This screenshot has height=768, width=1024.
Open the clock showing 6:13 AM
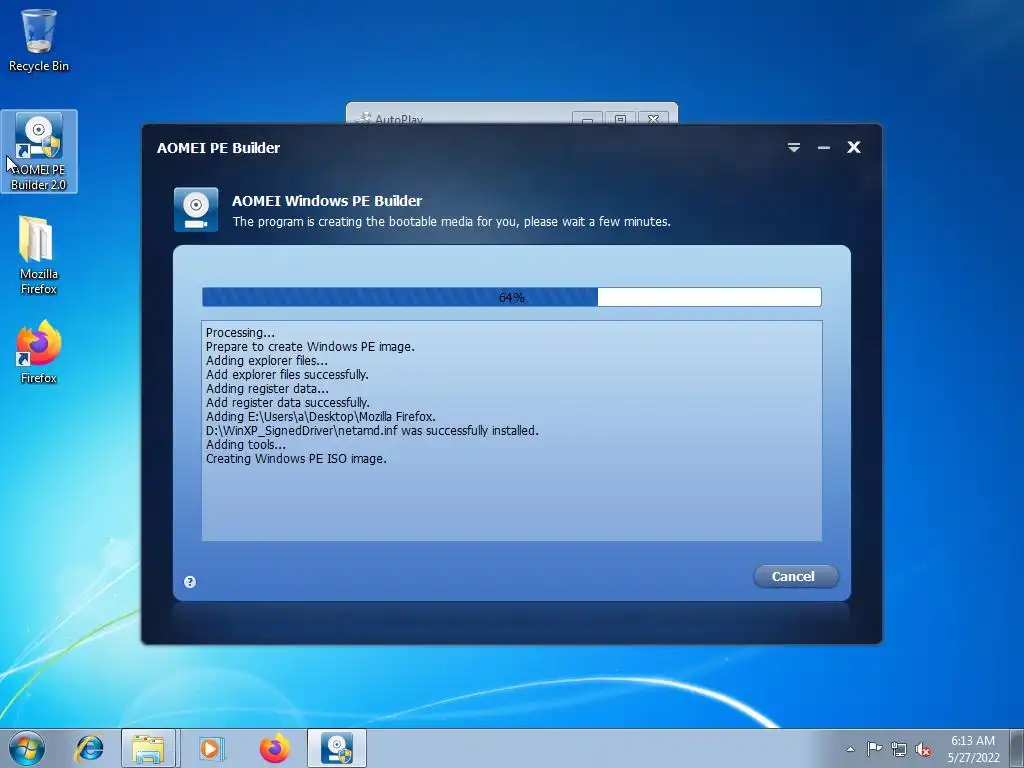(973, 749)
